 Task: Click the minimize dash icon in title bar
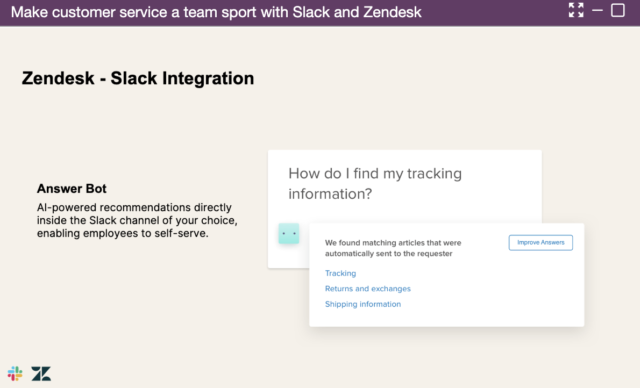597,10
